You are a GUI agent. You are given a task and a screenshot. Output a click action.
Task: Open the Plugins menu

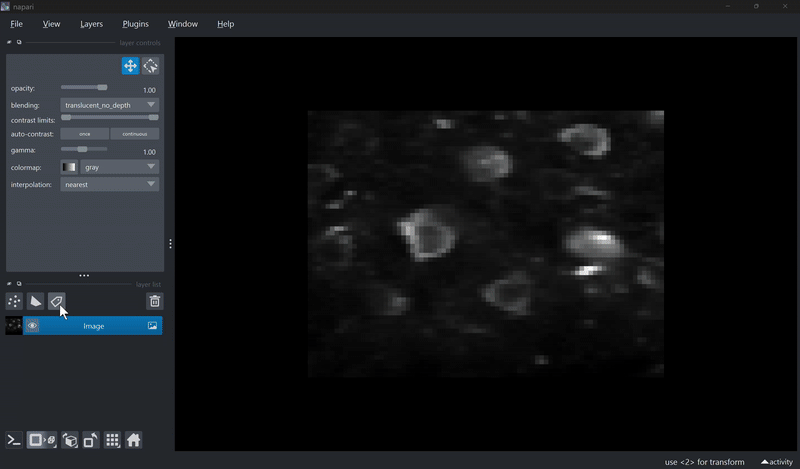click(135, 24)
